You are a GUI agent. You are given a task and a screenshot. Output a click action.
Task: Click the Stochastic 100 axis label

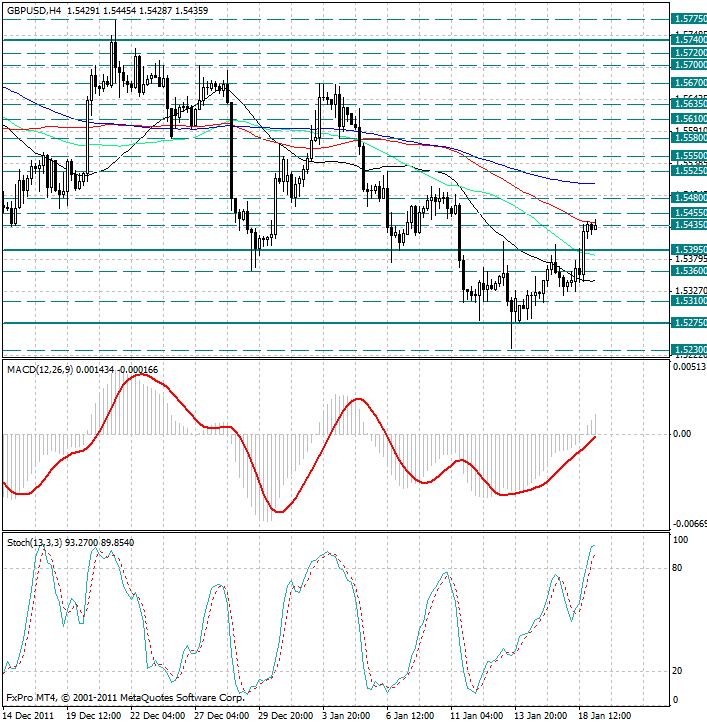[681, 540]
